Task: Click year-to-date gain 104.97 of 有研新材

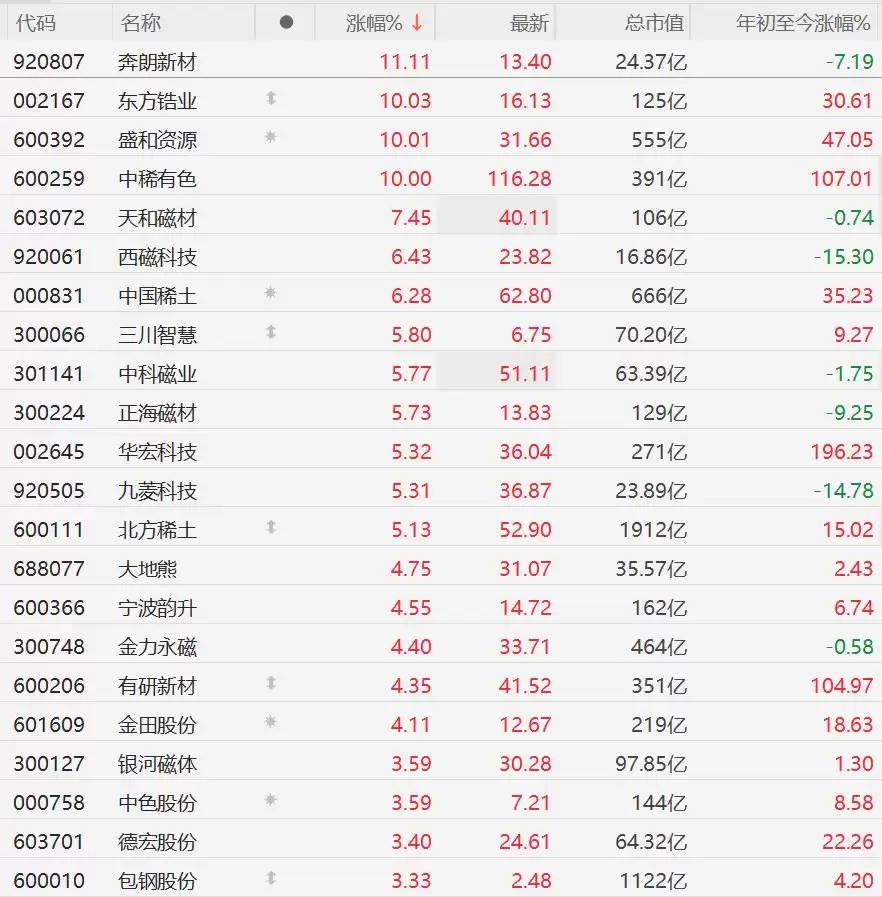Action: pyautogui.click(x=841, y=686)
